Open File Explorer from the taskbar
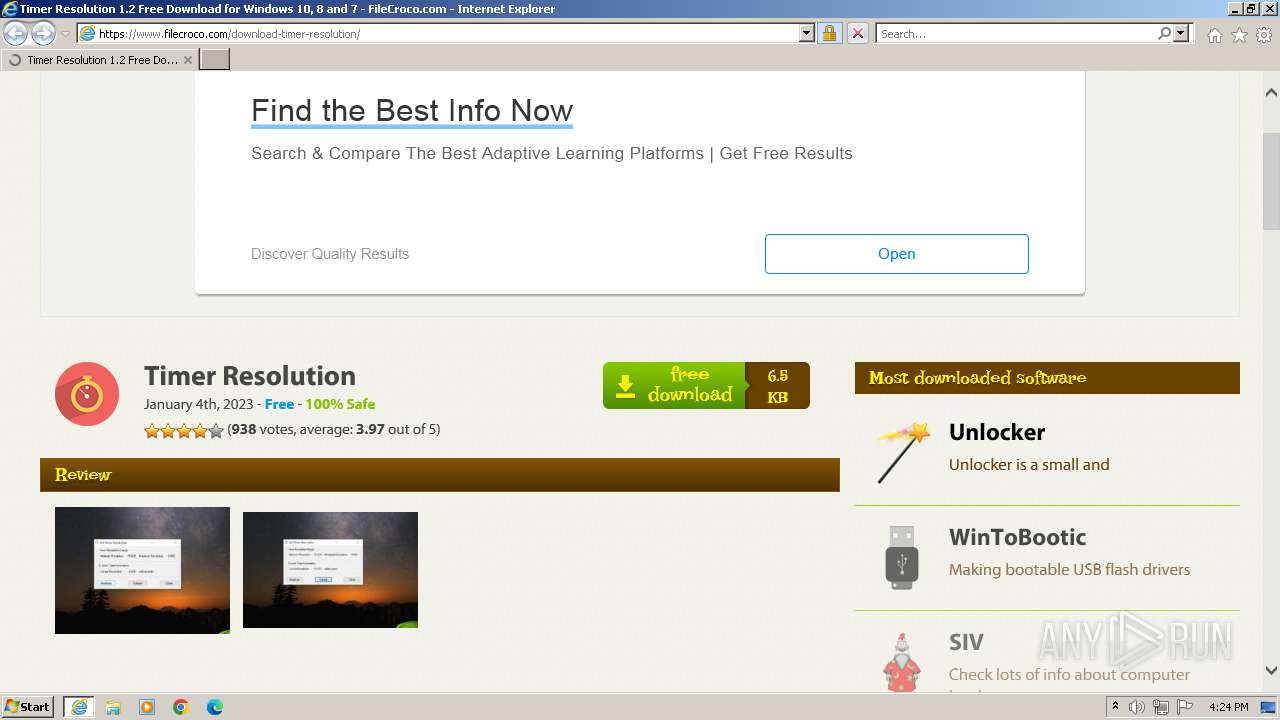1280x720 pixels. point(113,707)
